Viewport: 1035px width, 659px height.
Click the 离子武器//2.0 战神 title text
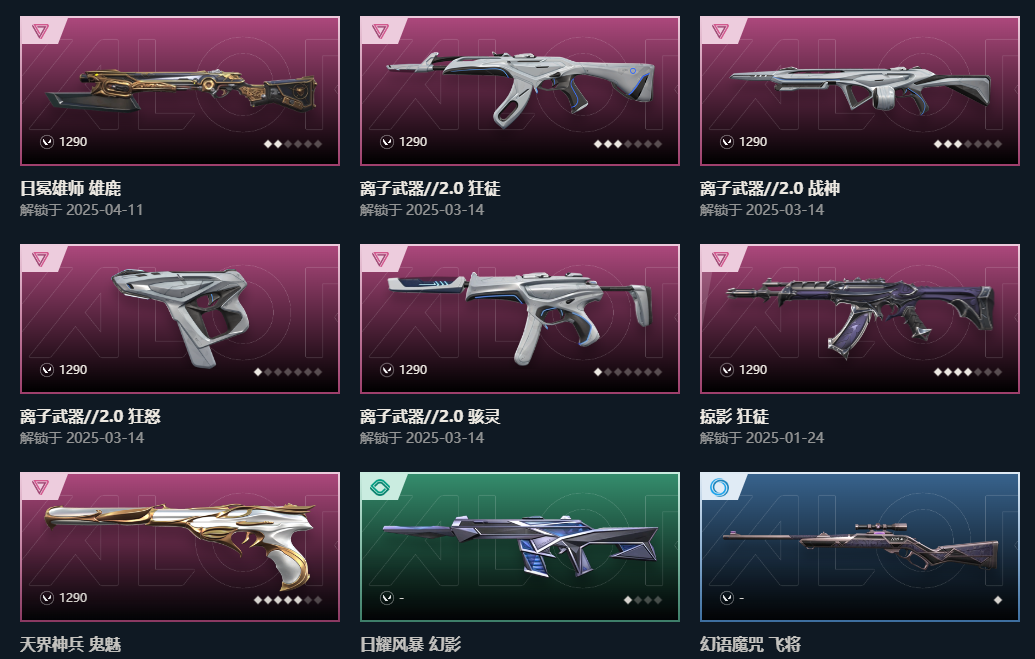point(770,189)
